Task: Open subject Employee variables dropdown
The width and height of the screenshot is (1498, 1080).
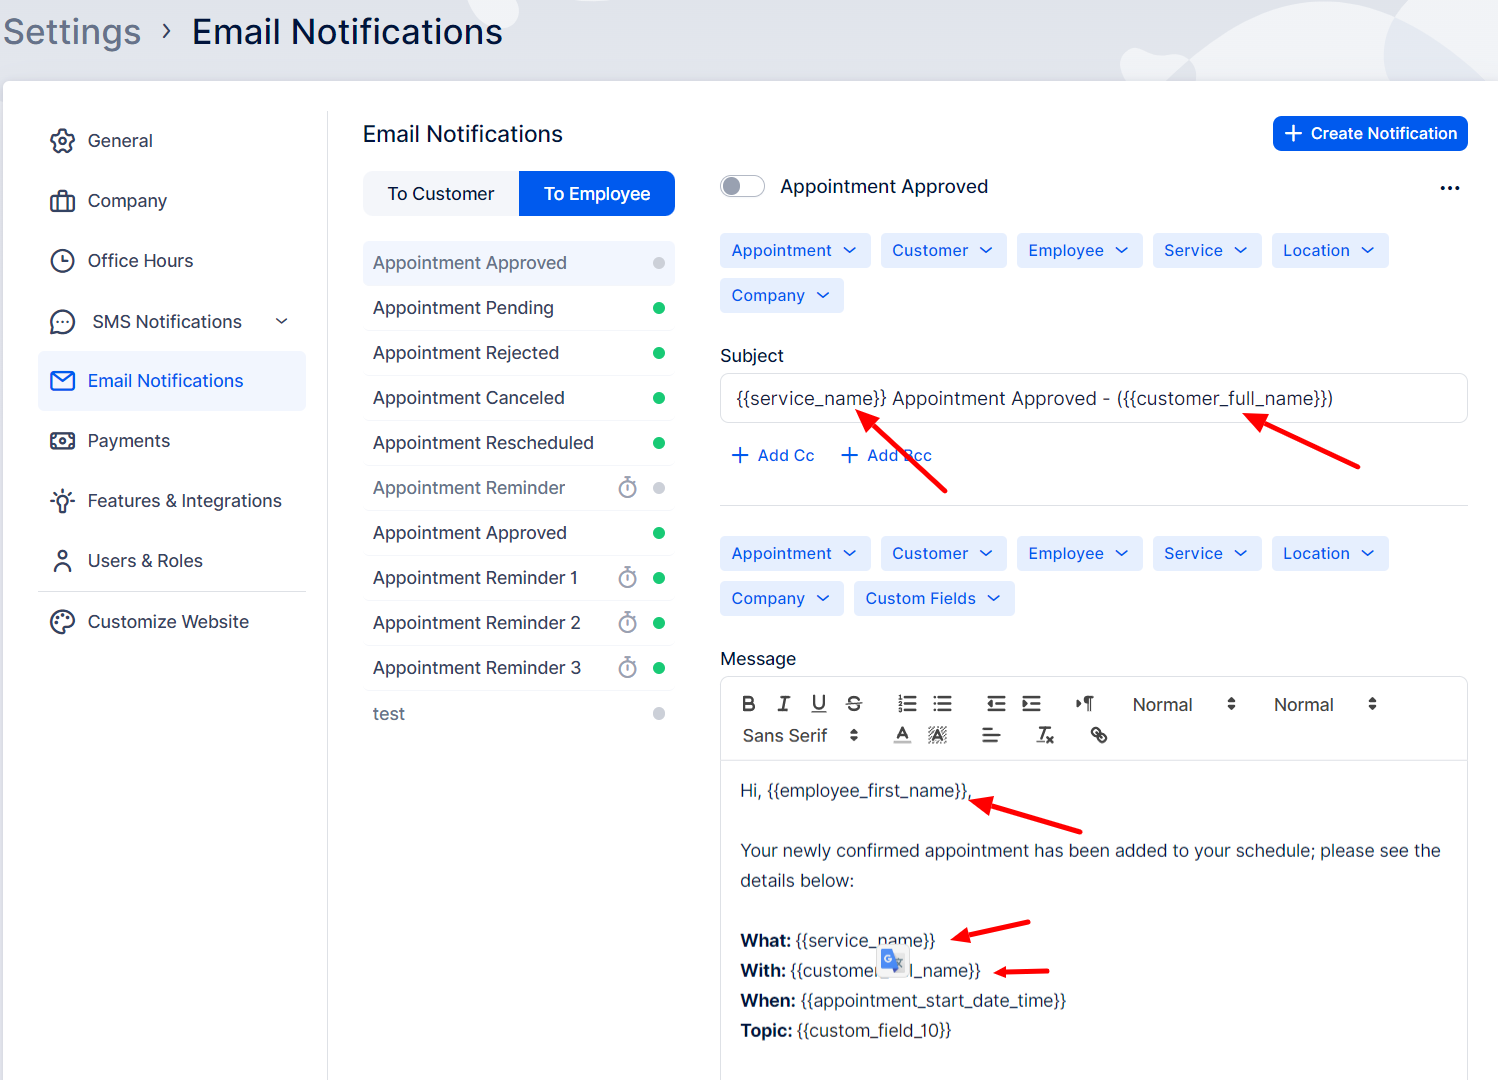Action: click(x=1079, y=250)
